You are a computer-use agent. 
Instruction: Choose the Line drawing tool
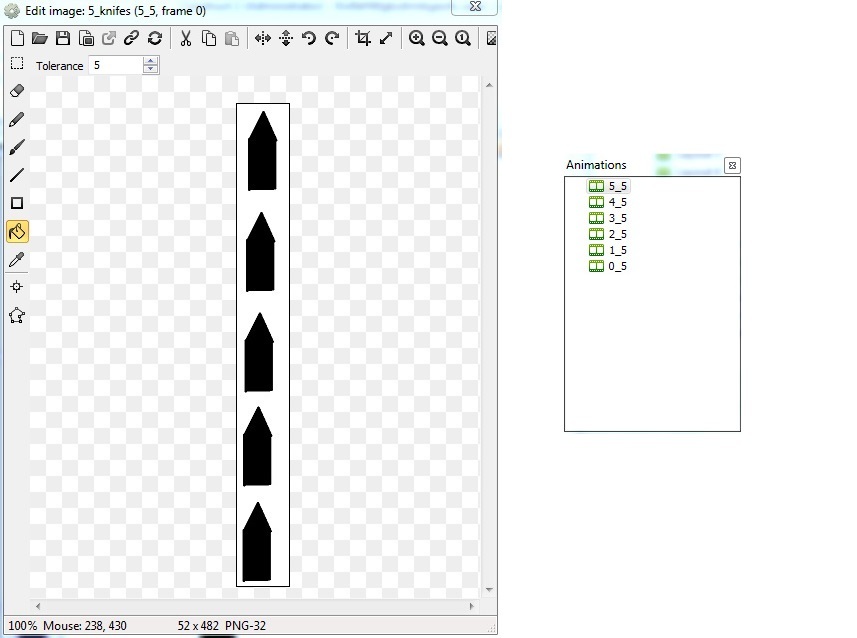point(16,175)
